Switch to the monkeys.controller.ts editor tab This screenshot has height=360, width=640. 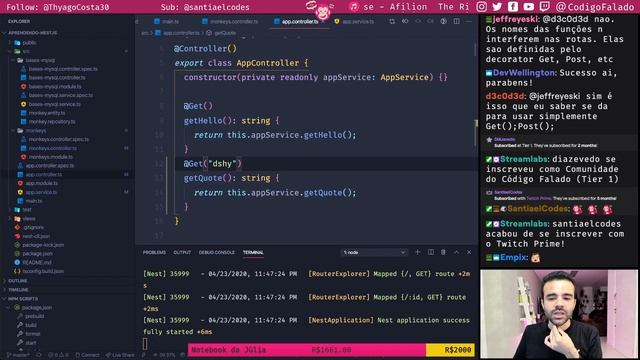coord(230,21)
